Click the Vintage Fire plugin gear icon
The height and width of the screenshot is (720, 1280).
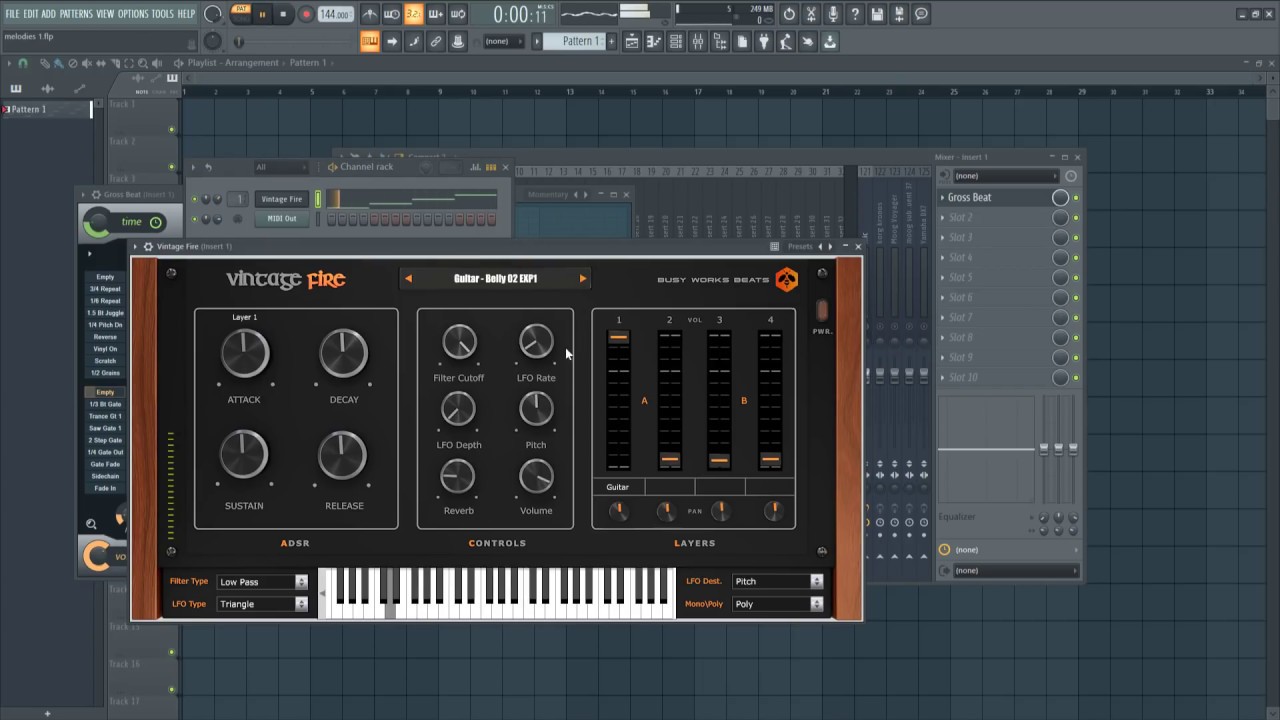click(148, 246)
